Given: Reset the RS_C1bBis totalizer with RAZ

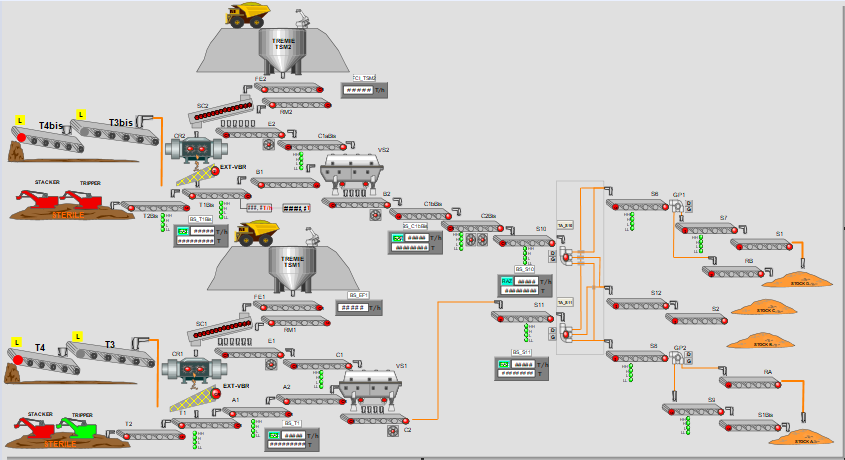Looking at the screenshot, I should coord(398,238).
